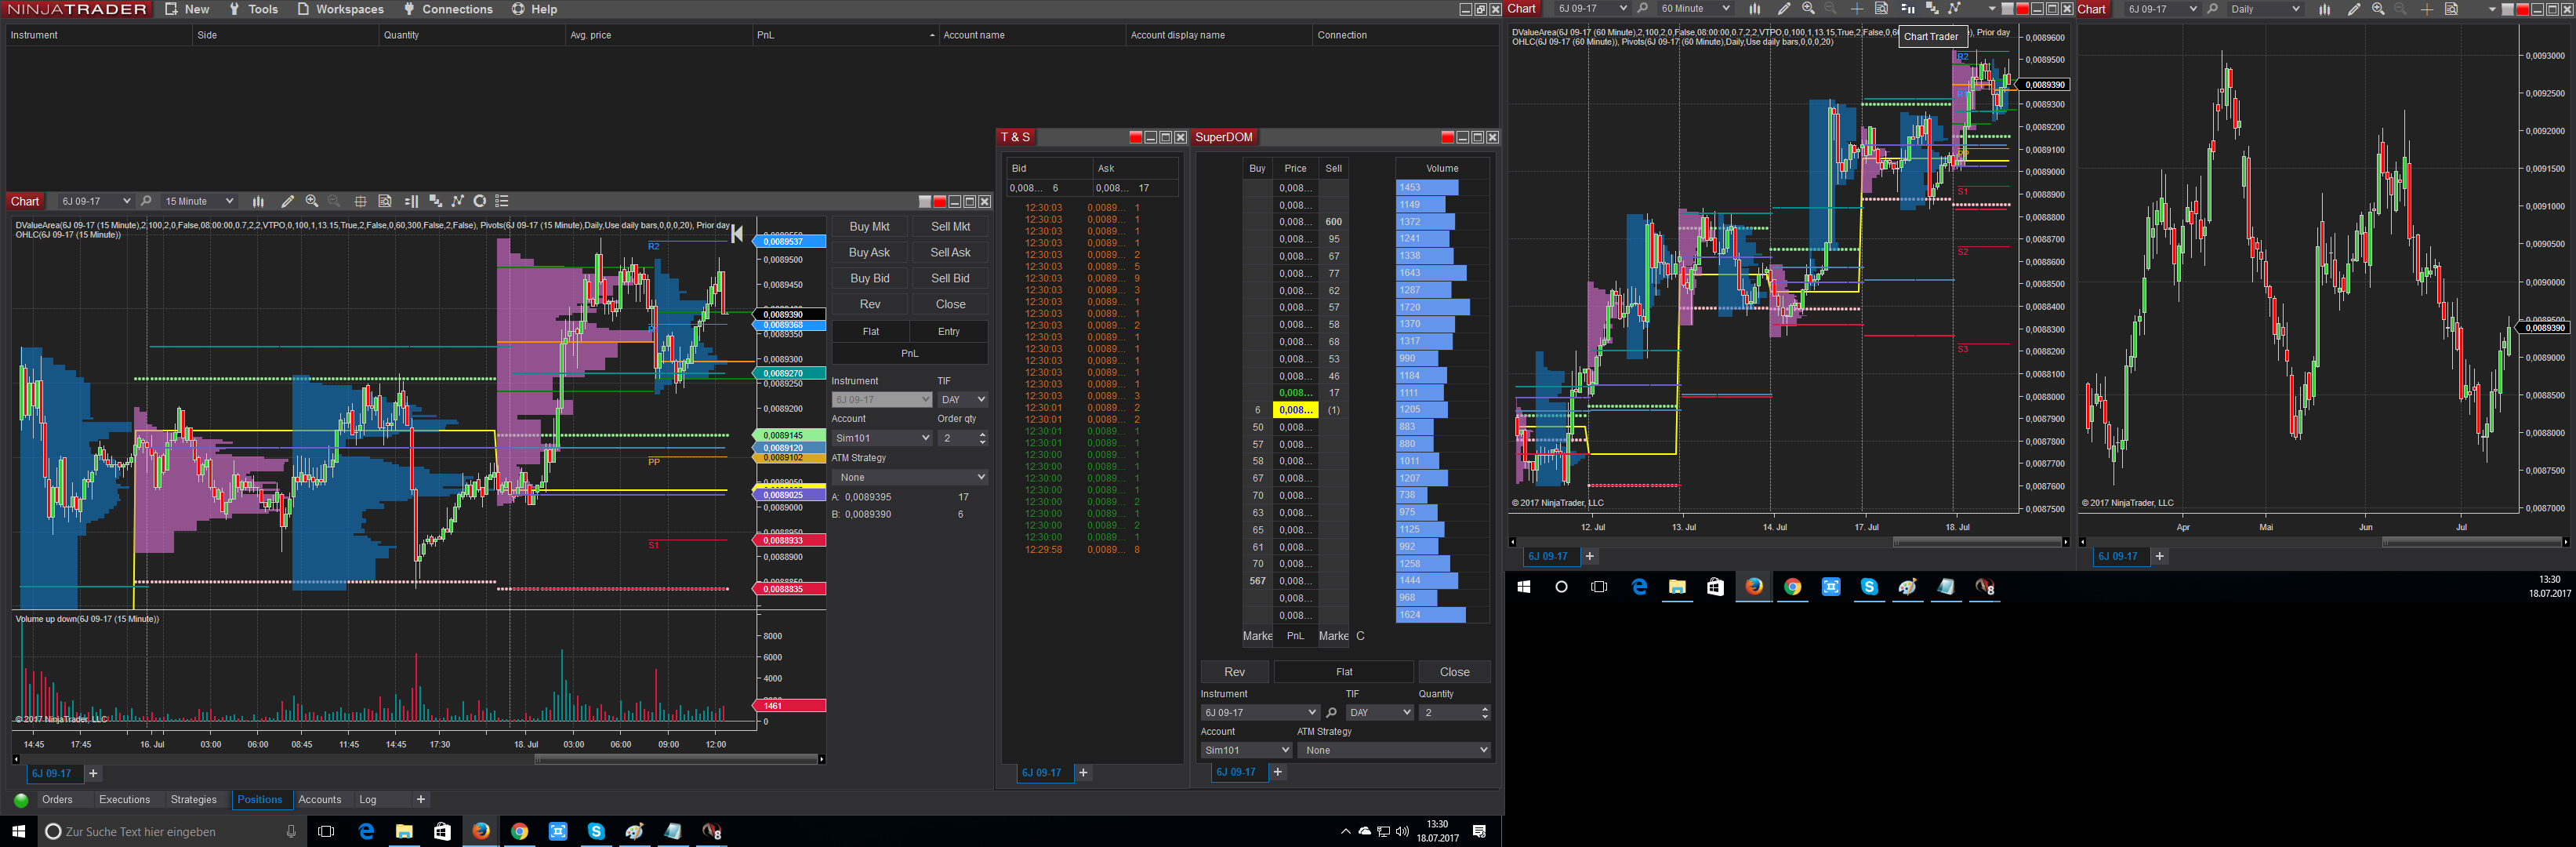Open the Tools menu

pos(253,9)
